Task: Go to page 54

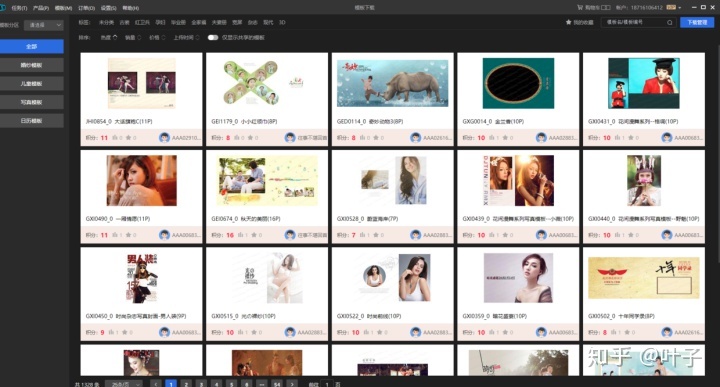Action: coord(277,384)
